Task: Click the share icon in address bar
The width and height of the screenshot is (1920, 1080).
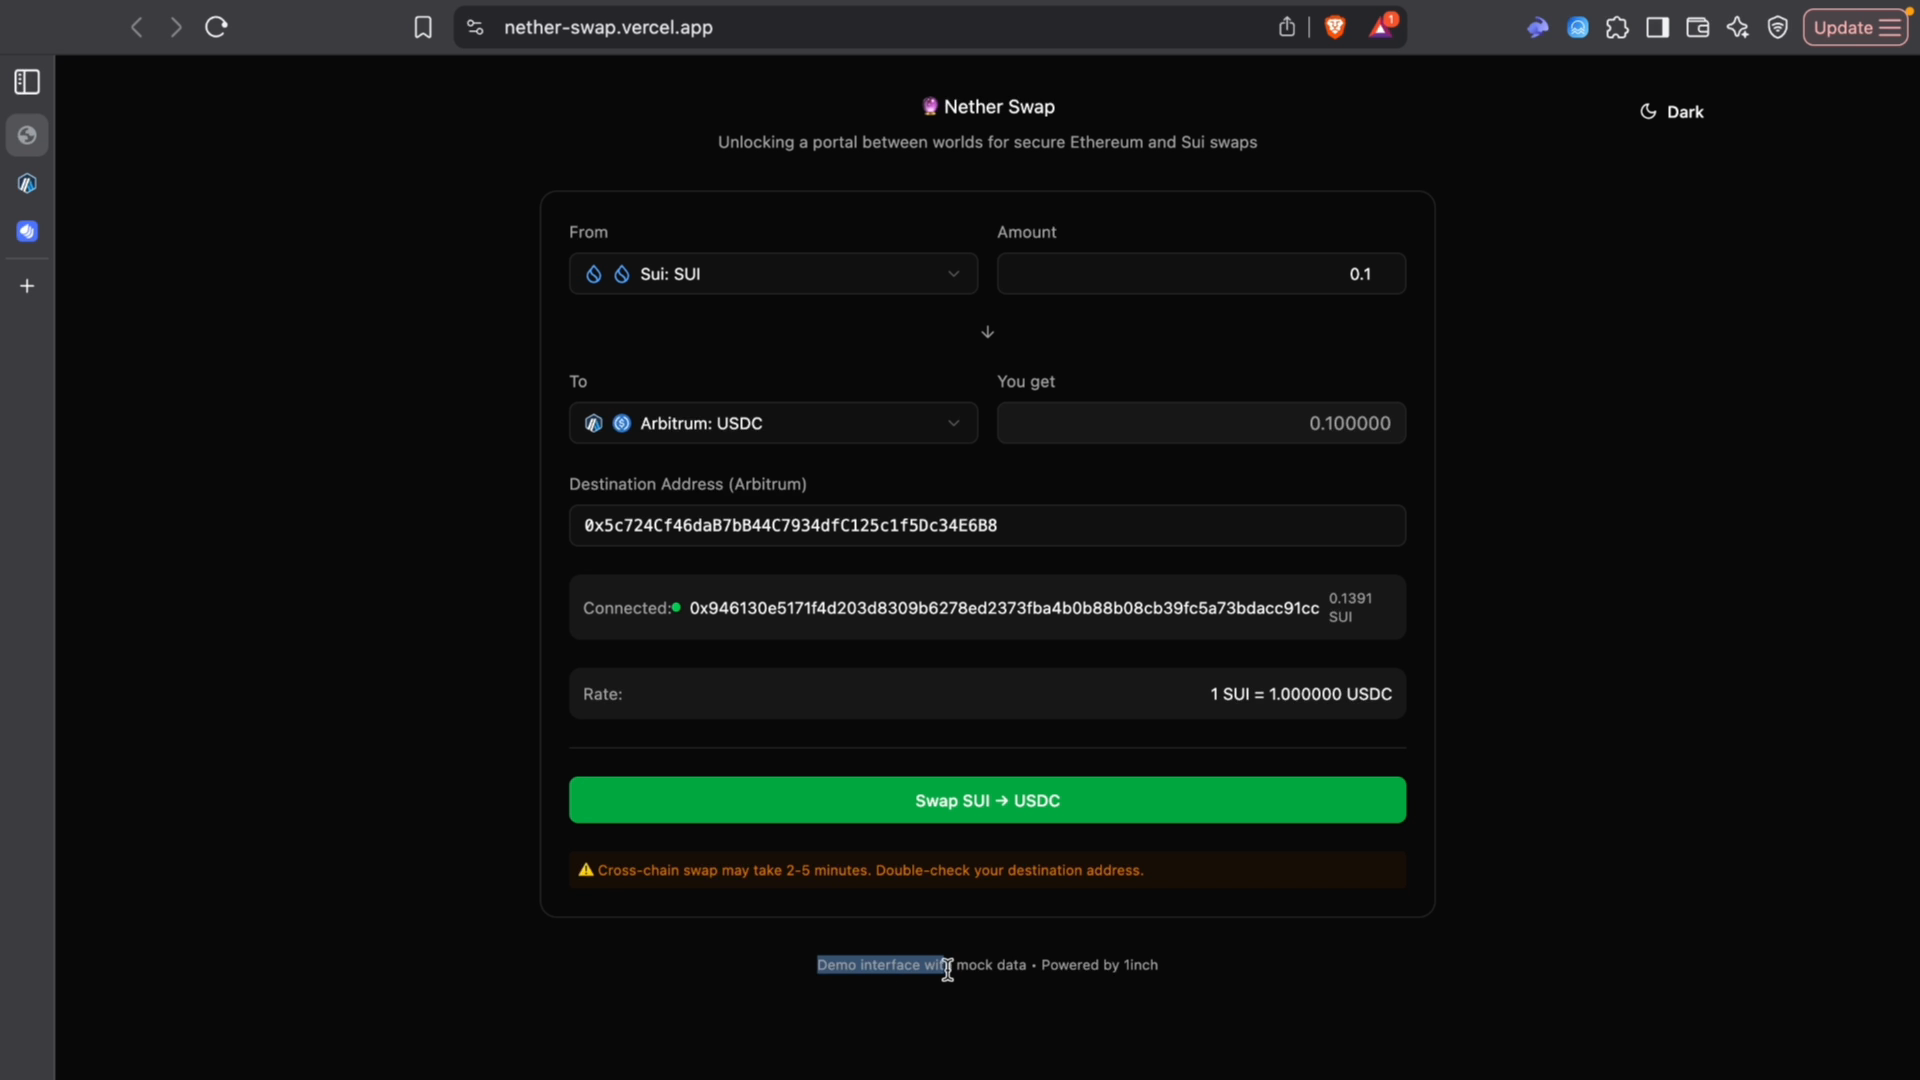Action: coord(1286,27)
